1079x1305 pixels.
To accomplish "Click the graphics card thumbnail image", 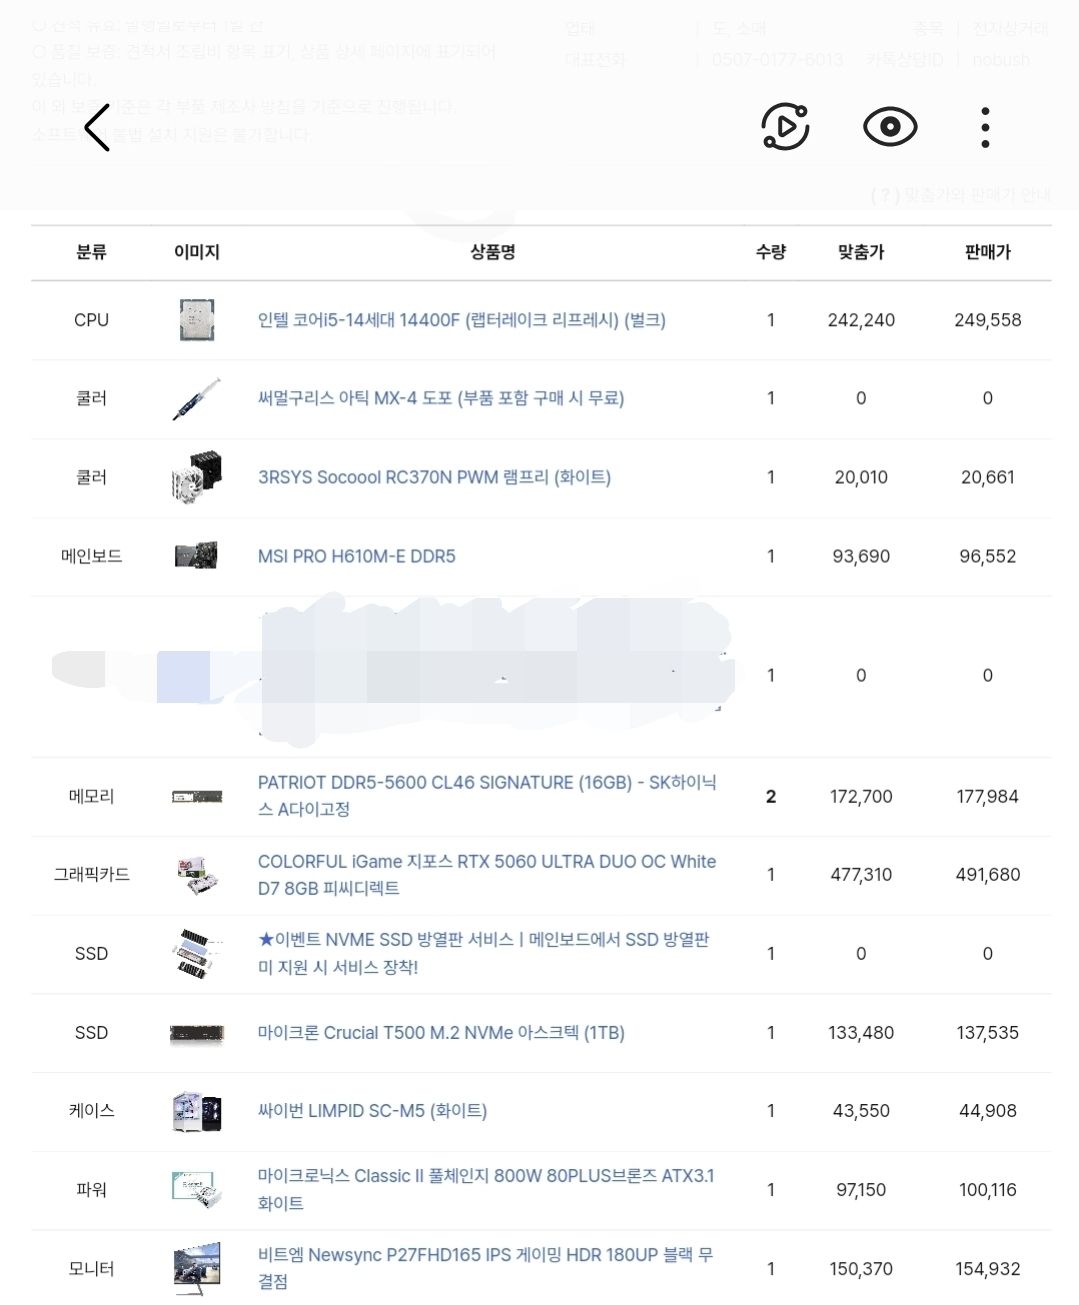I will click(196, 875).
